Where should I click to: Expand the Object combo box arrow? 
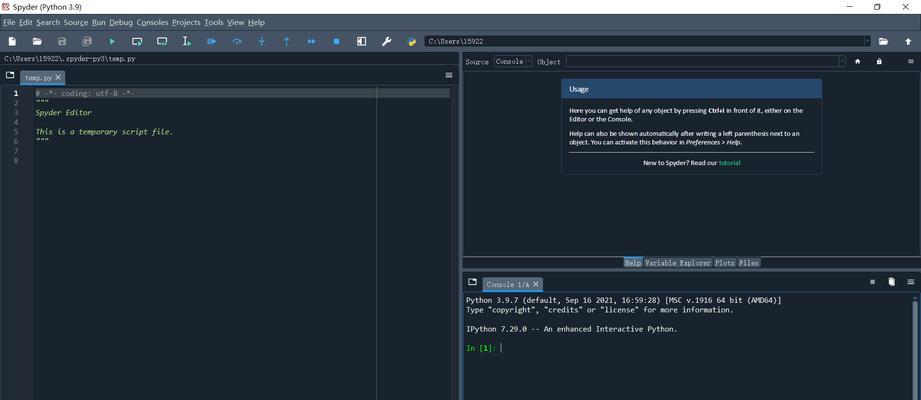(x=842, y=61)
